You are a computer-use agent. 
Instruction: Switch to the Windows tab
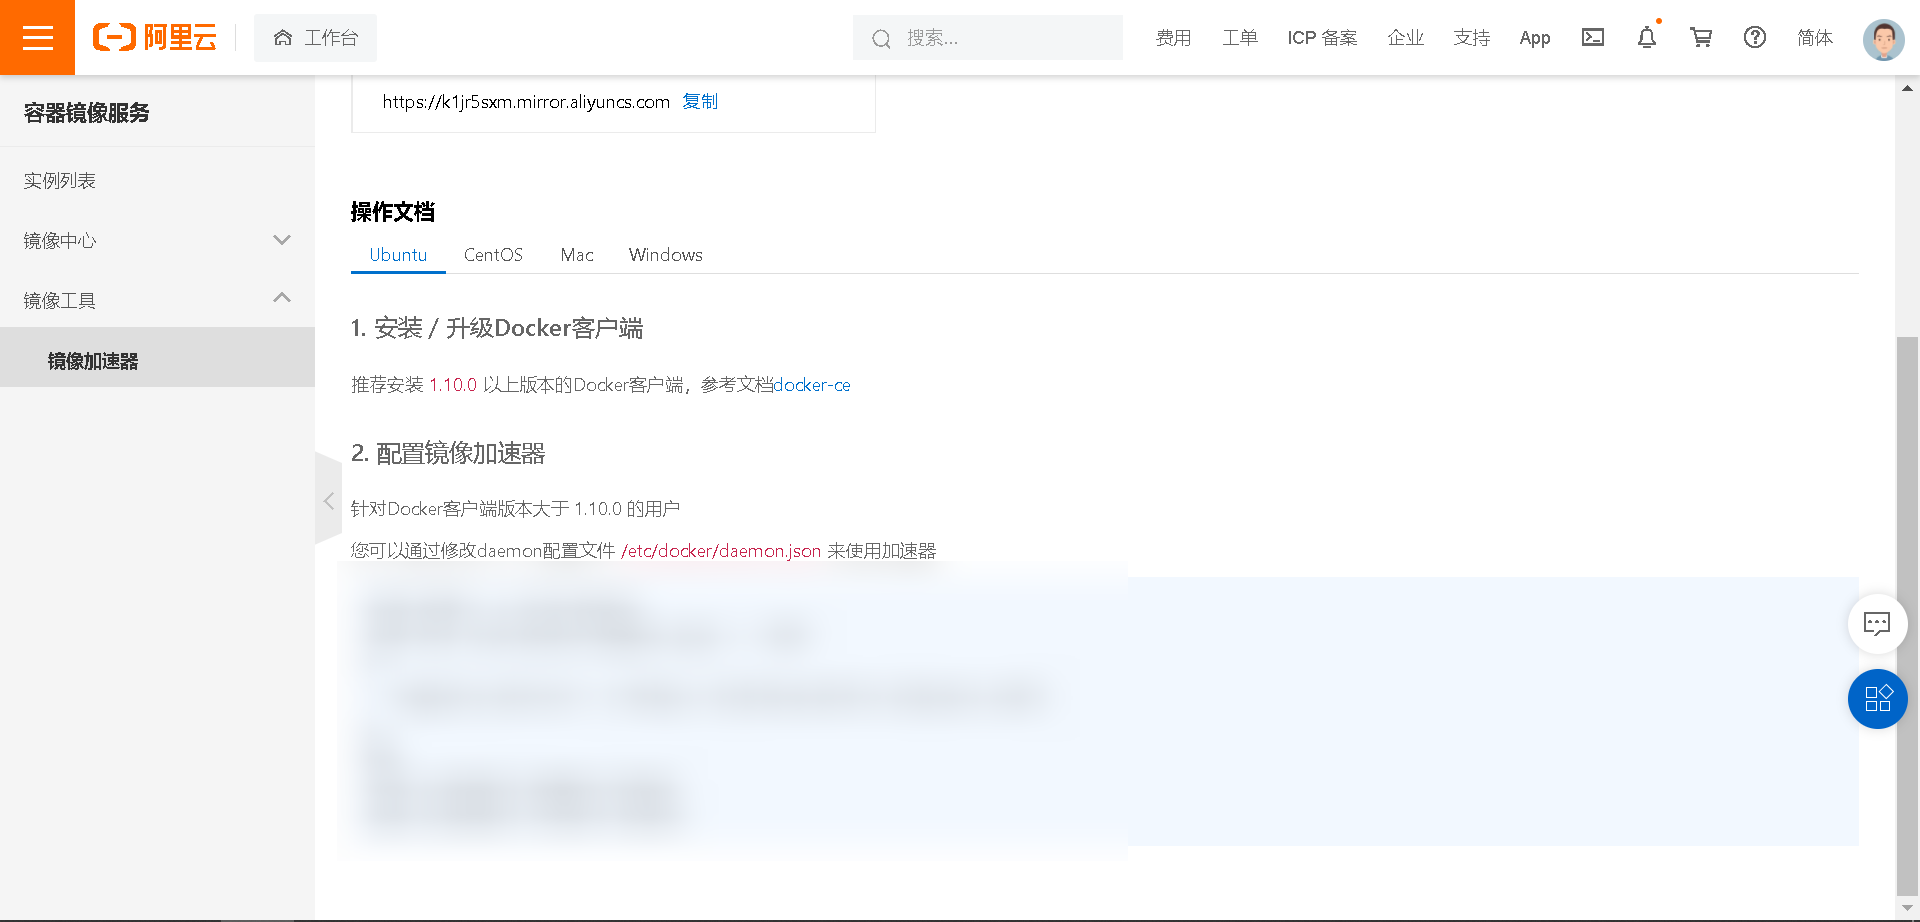point(666,255)
